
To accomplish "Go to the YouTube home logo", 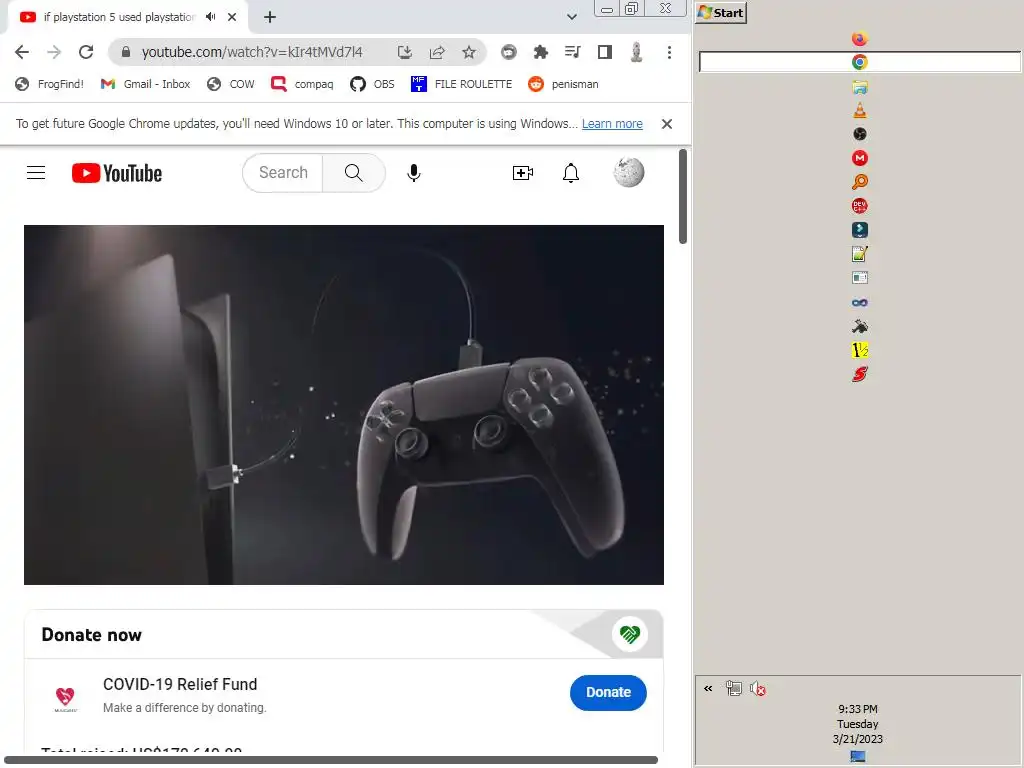I will pos(117,173).
